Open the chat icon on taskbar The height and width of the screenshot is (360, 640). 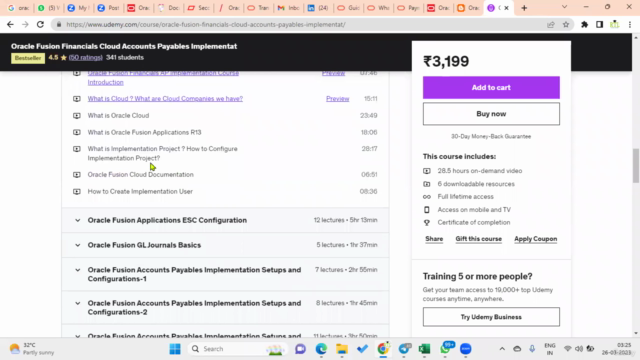coord(300,349)
